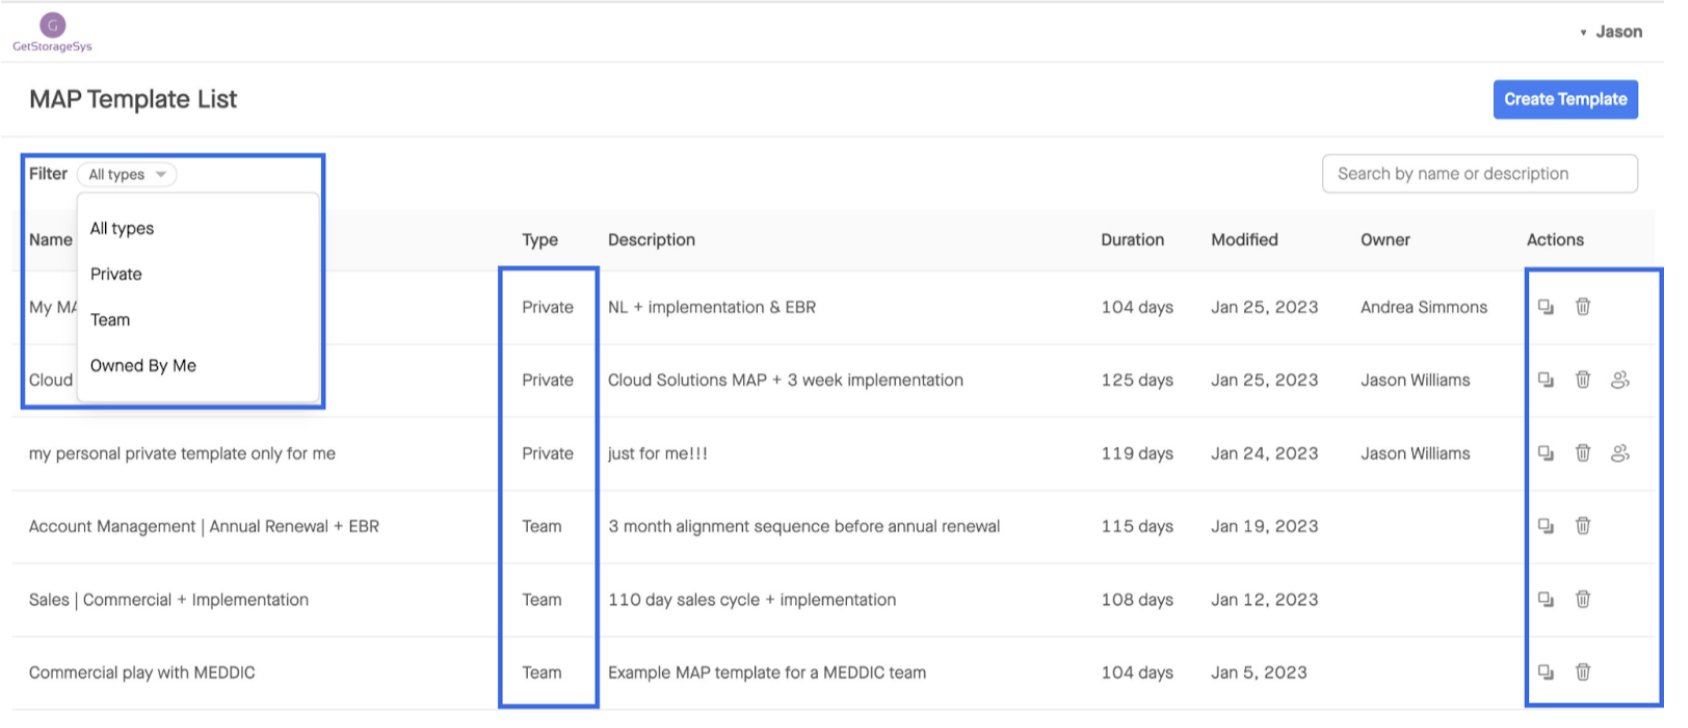Open Commercial play with MEDDIC template
The height and width of the screenshot is (728, 1688).
pos(142,672)
